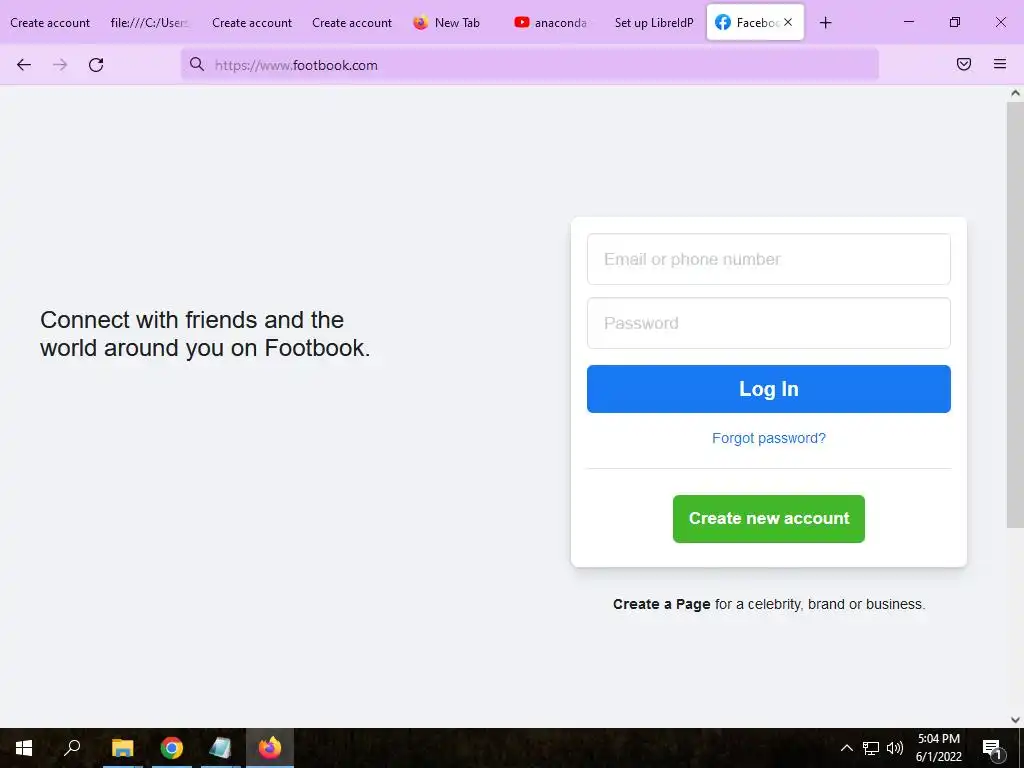This screenshot has width=1024, height=768.
Task: Open the Firefox hamburger menu
Action: click(1000, 64)
